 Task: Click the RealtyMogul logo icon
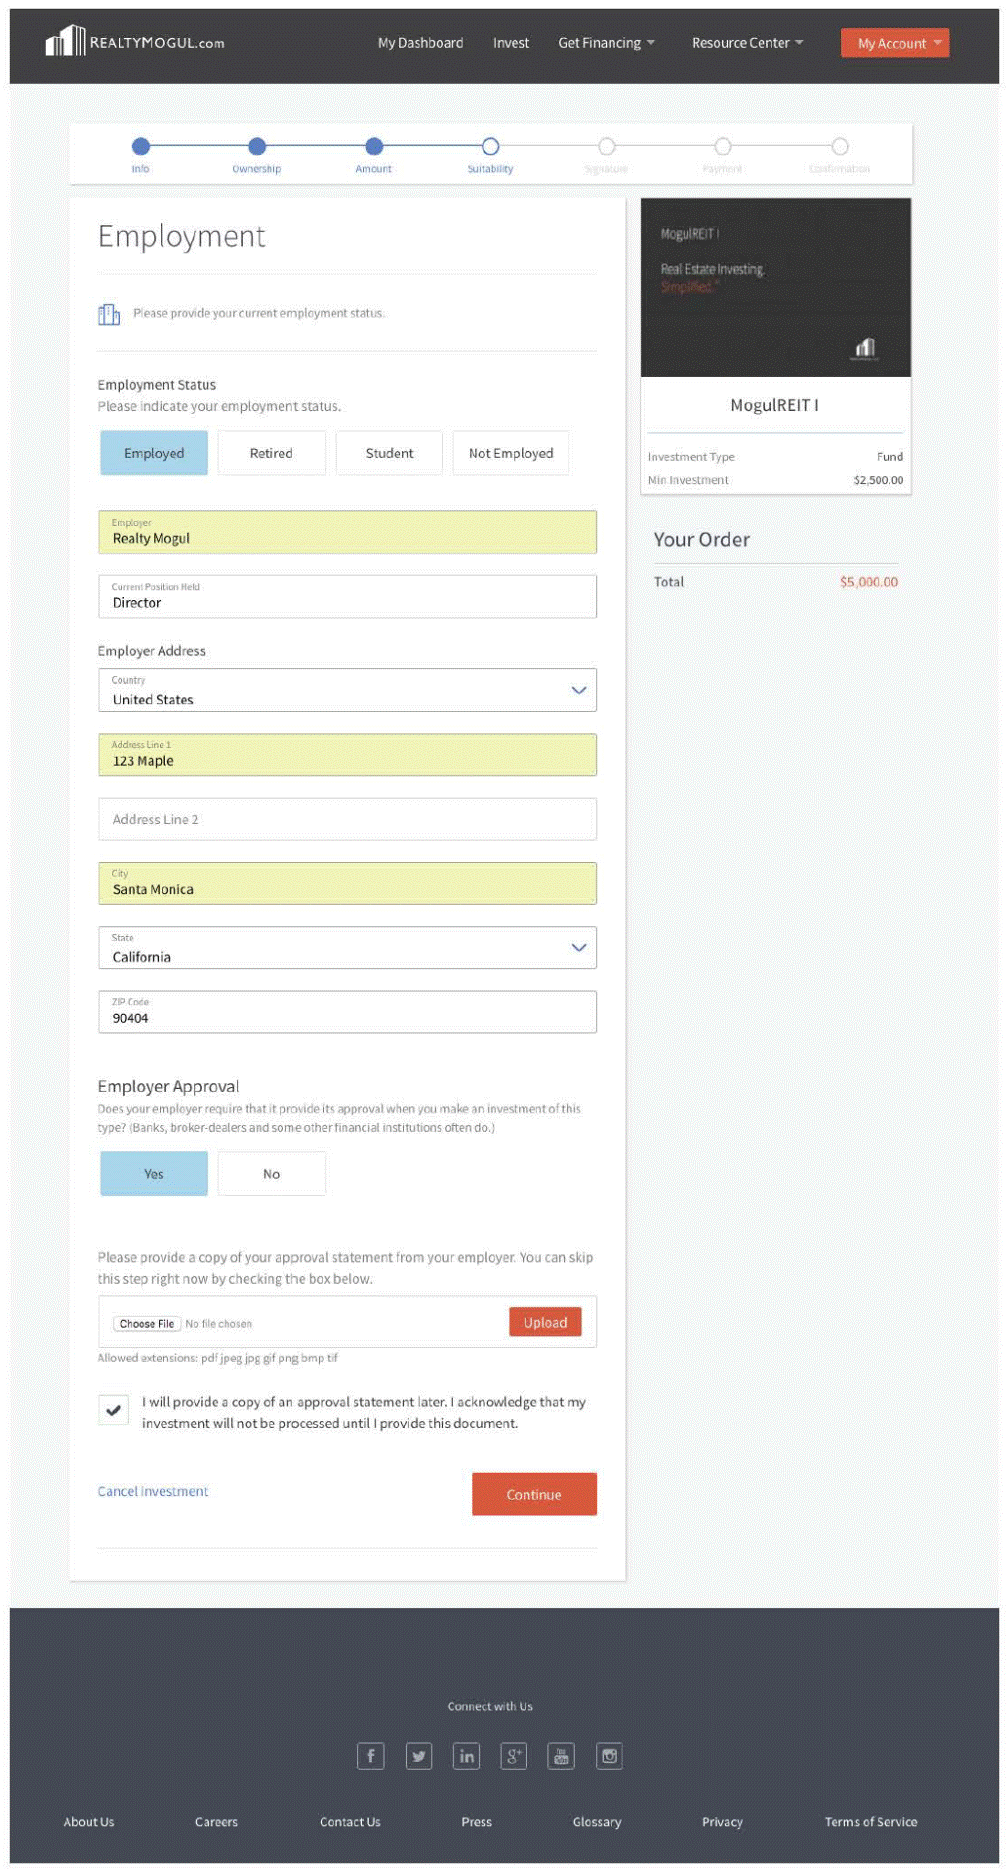66,42
